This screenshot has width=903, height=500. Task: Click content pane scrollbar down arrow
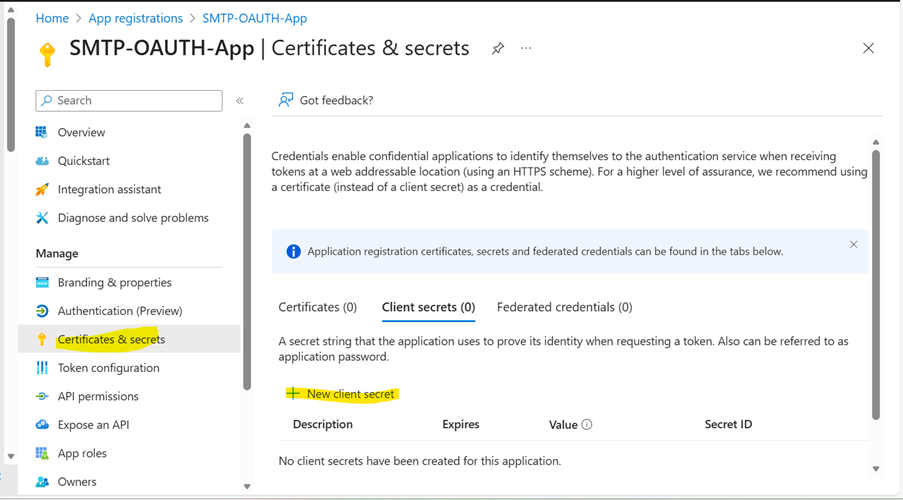[x=876, y=469]
